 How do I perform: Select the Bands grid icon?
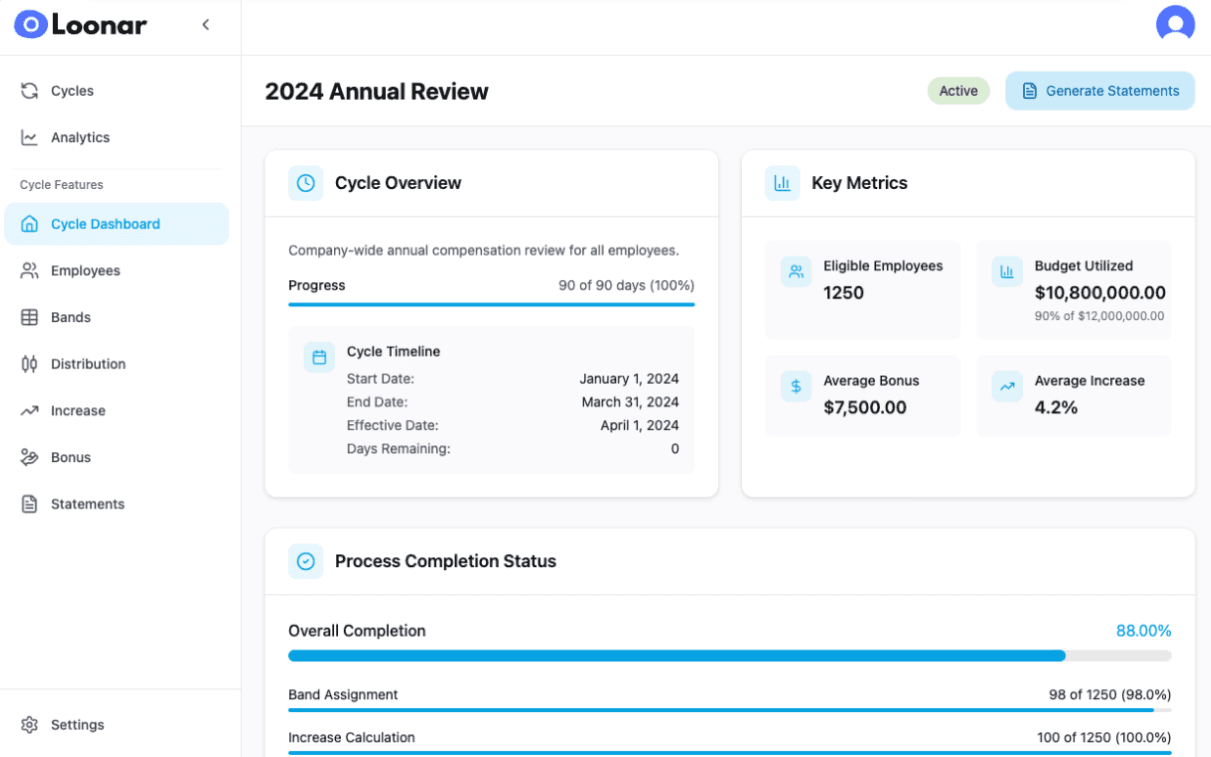click(x=29, y=317)
